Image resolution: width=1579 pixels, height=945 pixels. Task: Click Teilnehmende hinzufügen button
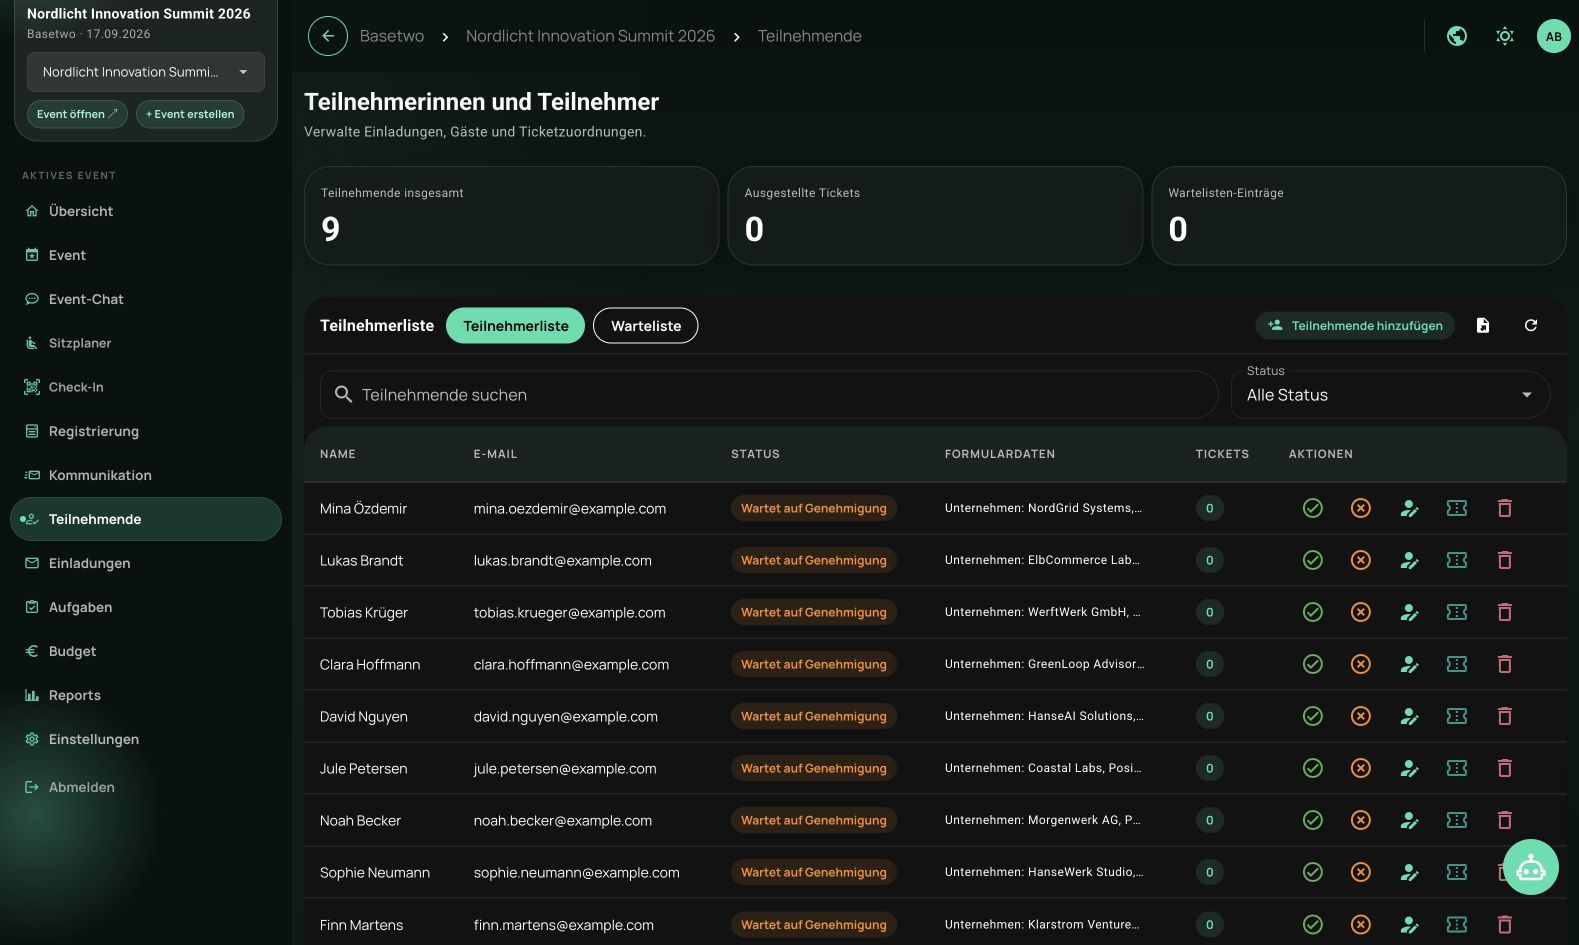tap(1355, 325)
